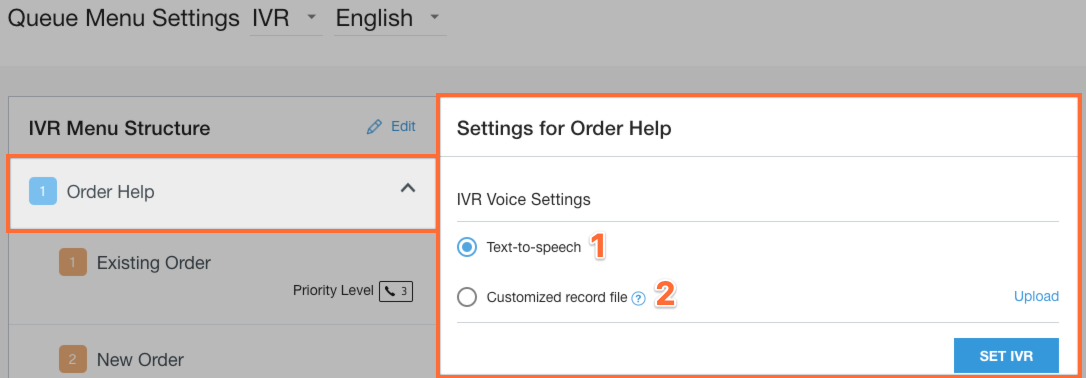The width and height of the screenshot is (1086, 378).
Task: Click the pencil Edit icon
Action: pyautogui.click(x=374, y=127)
